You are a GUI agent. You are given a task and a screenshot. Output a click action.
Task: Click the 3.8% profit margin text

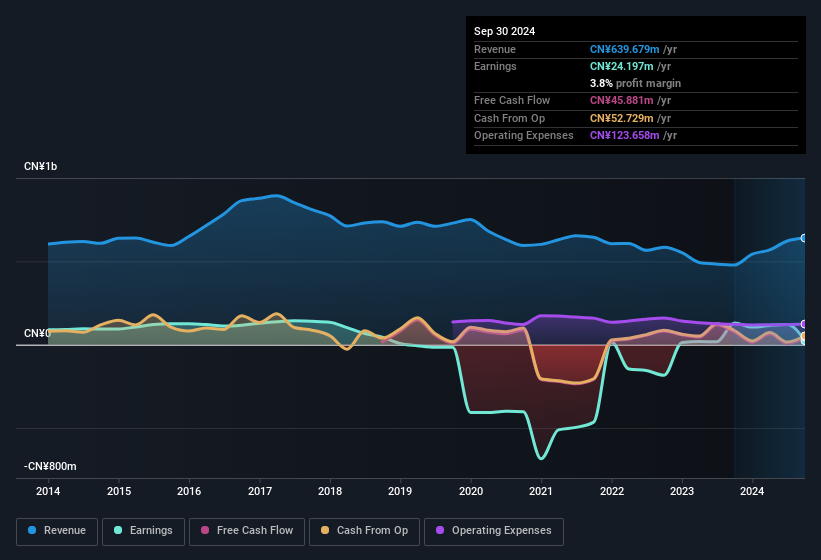coord(635,83)
